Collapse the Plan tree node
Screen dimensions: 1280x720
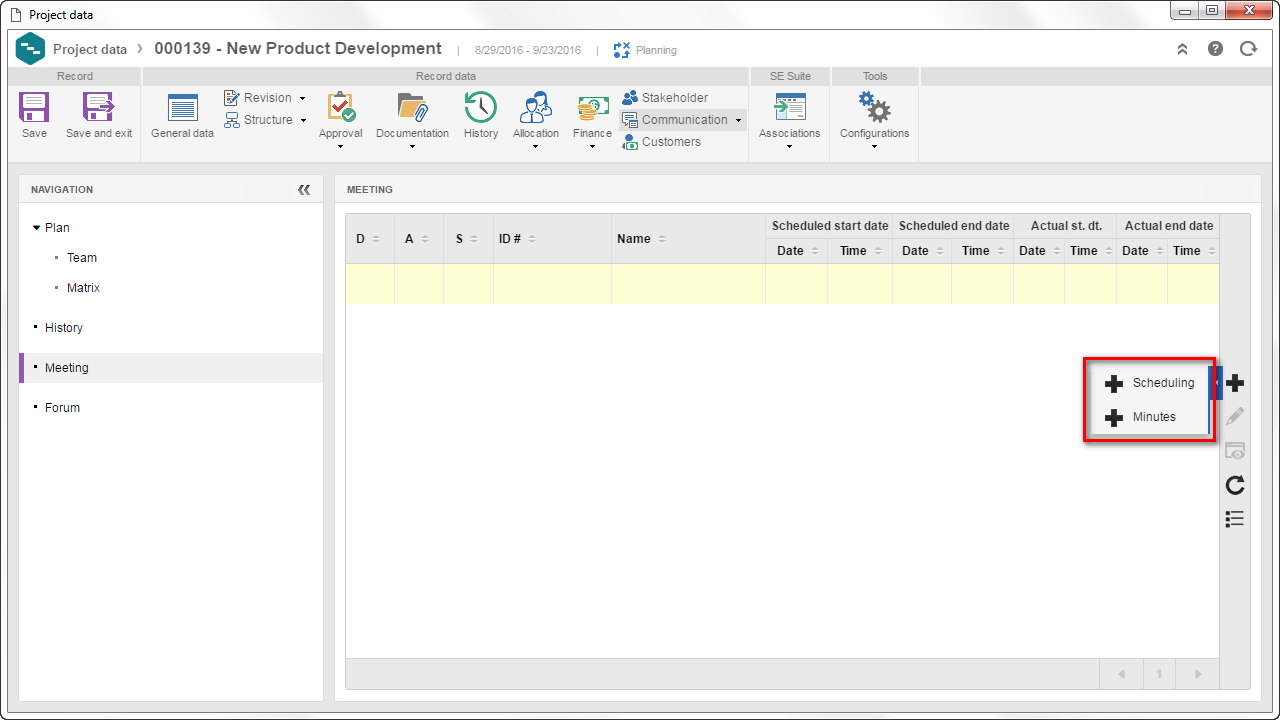point(37,228)
